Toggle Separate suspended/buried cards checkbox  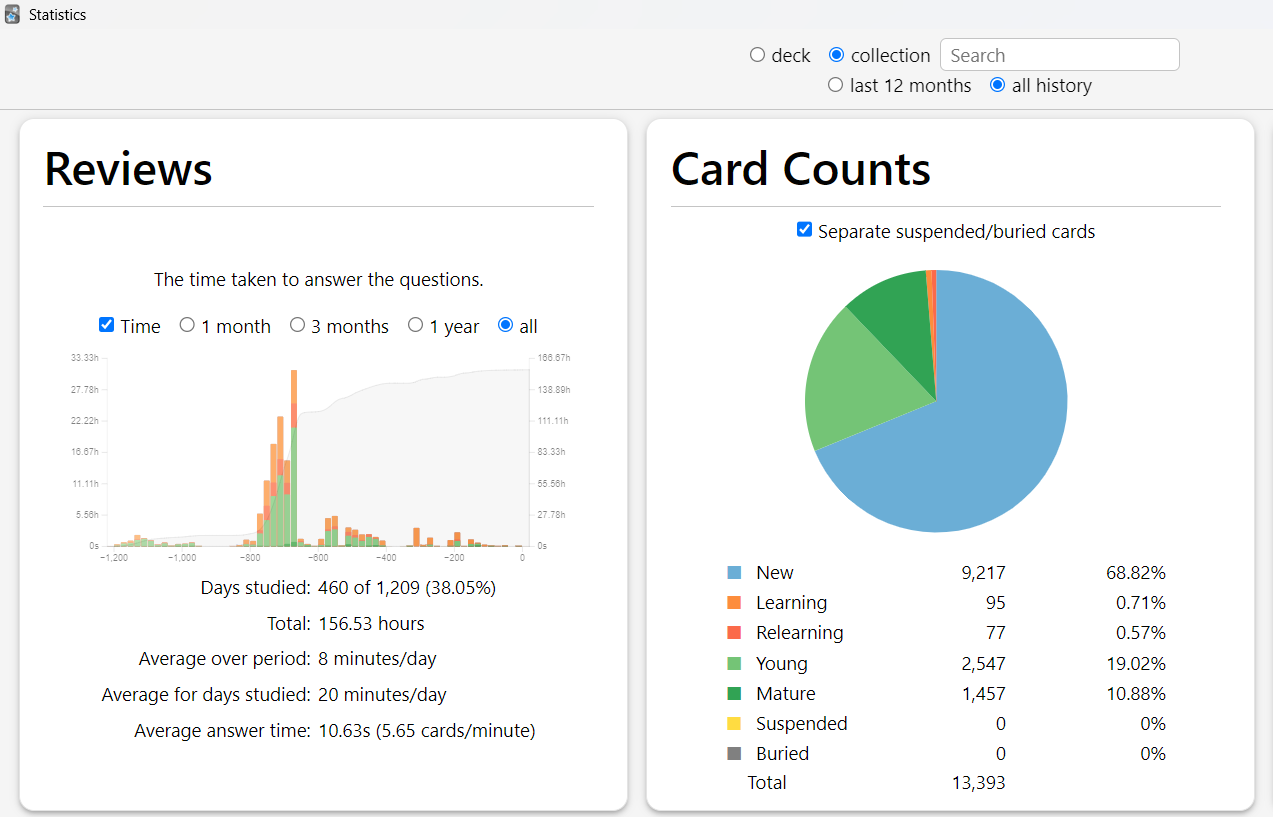804,230
